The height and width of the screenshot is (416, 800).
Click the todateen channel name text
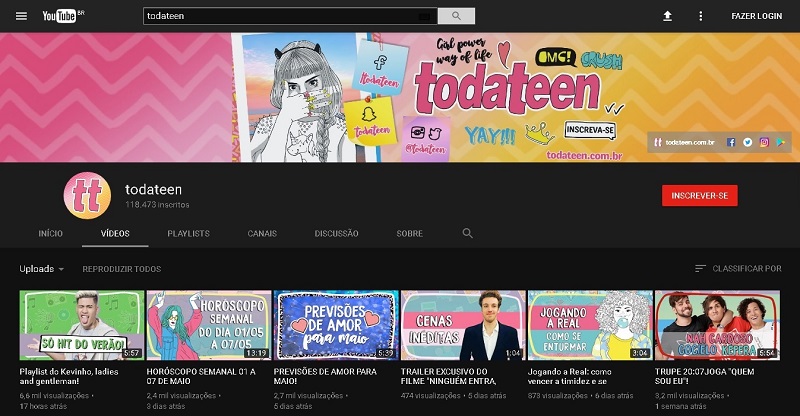(154, 189)
